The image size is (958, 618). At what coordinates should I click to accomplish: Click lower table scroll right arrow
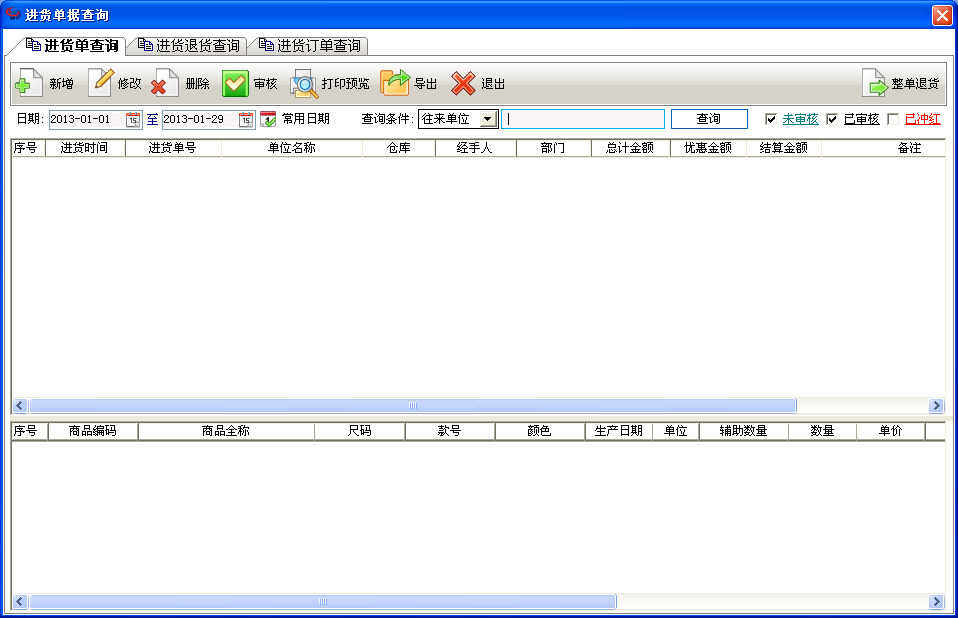pyautogui.click(x=936, y=602)
